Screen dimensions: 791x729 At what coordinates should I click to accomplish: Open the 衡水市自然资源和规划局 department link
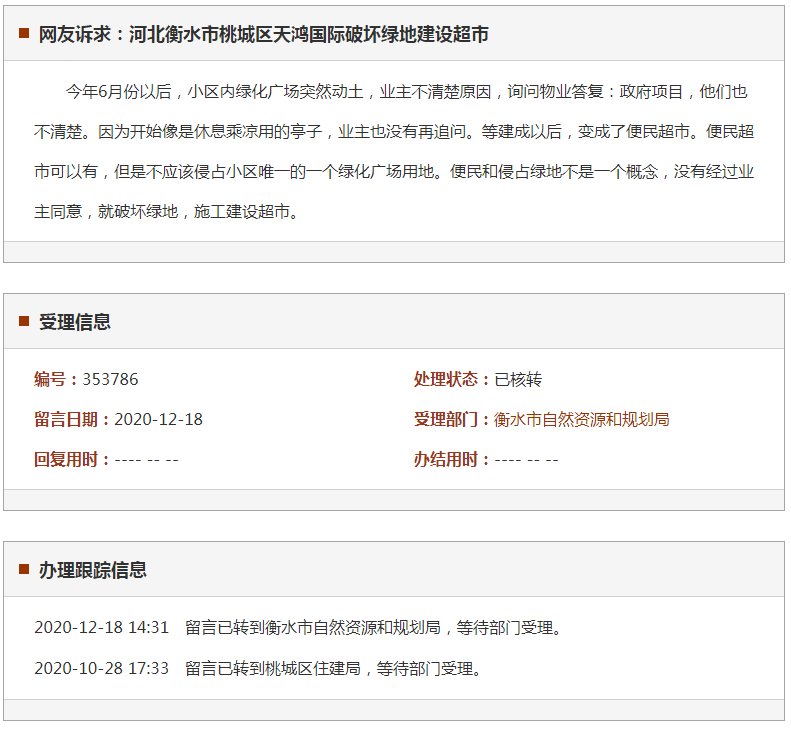[581, 419]
